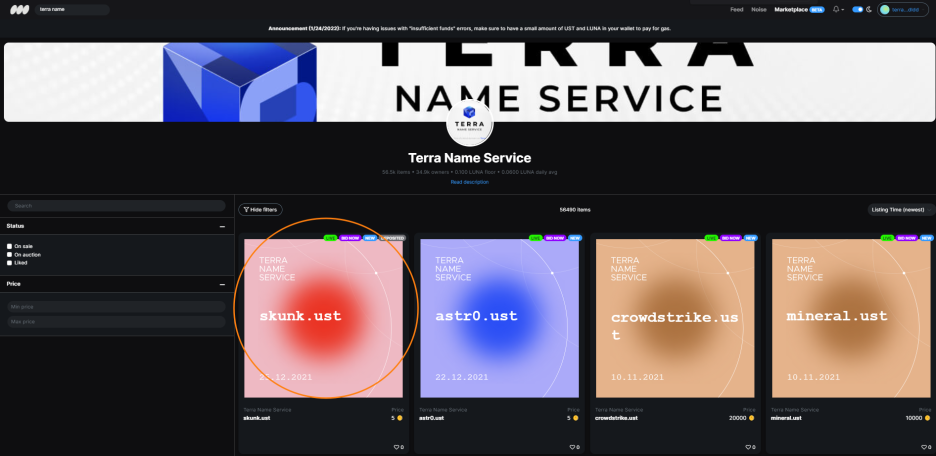Click the coin icon beside price 10000
This screenshot has width=936, height=456.
click(x=928, y=418)
